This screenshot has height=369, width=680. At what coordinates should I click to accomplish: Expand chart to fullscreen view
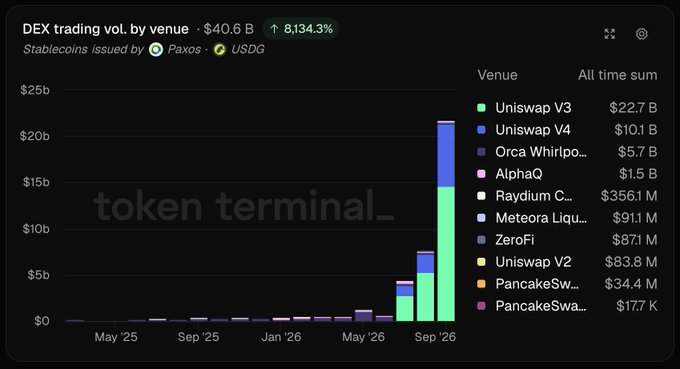[610, 34]
